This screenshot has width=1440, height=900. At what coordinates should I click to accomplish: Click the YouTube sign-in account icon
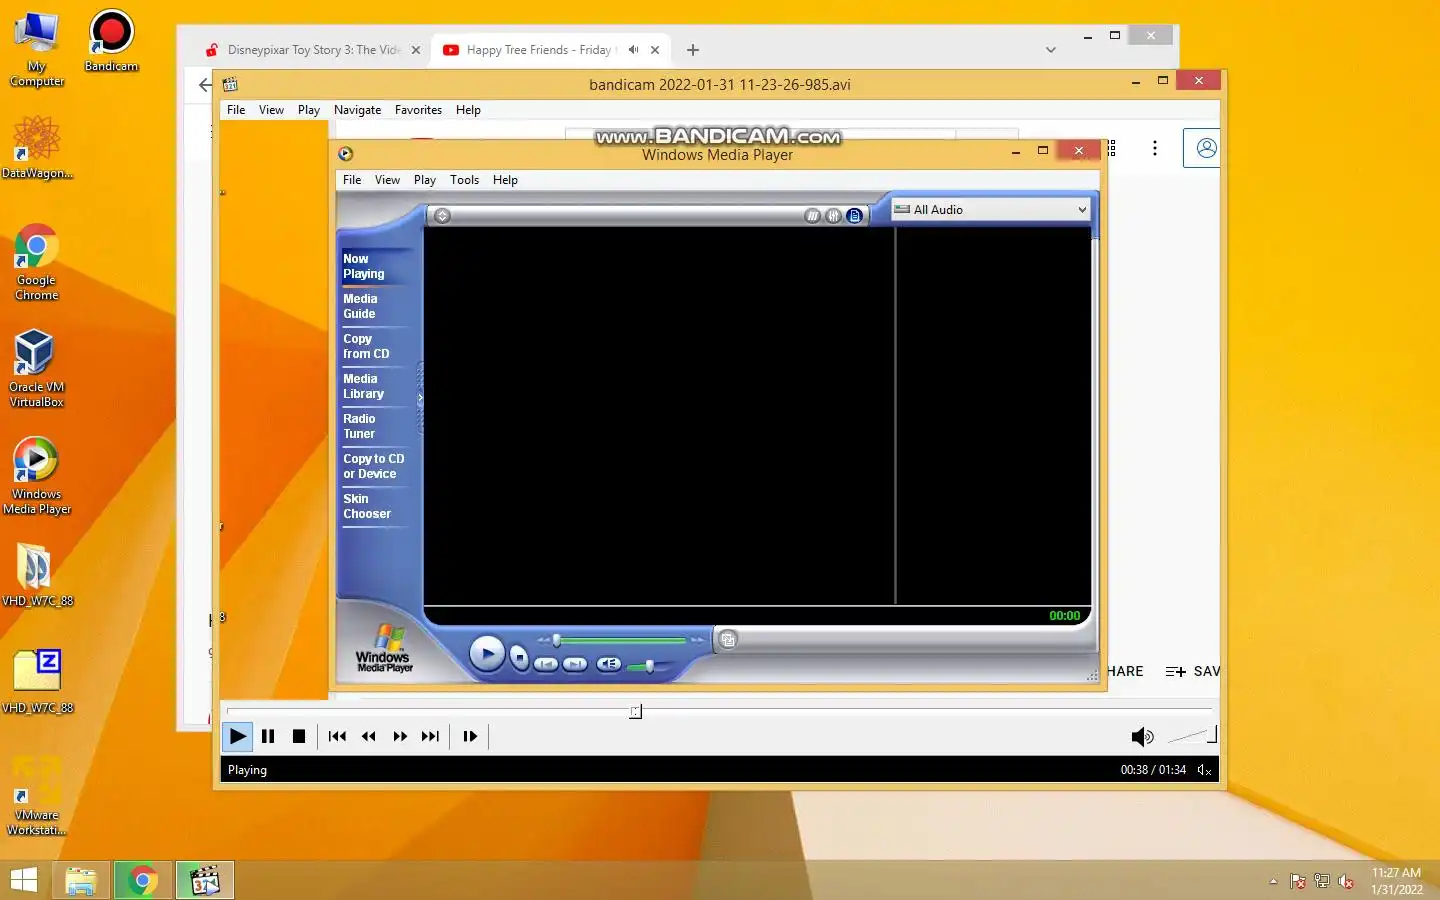pos(1204,148)
